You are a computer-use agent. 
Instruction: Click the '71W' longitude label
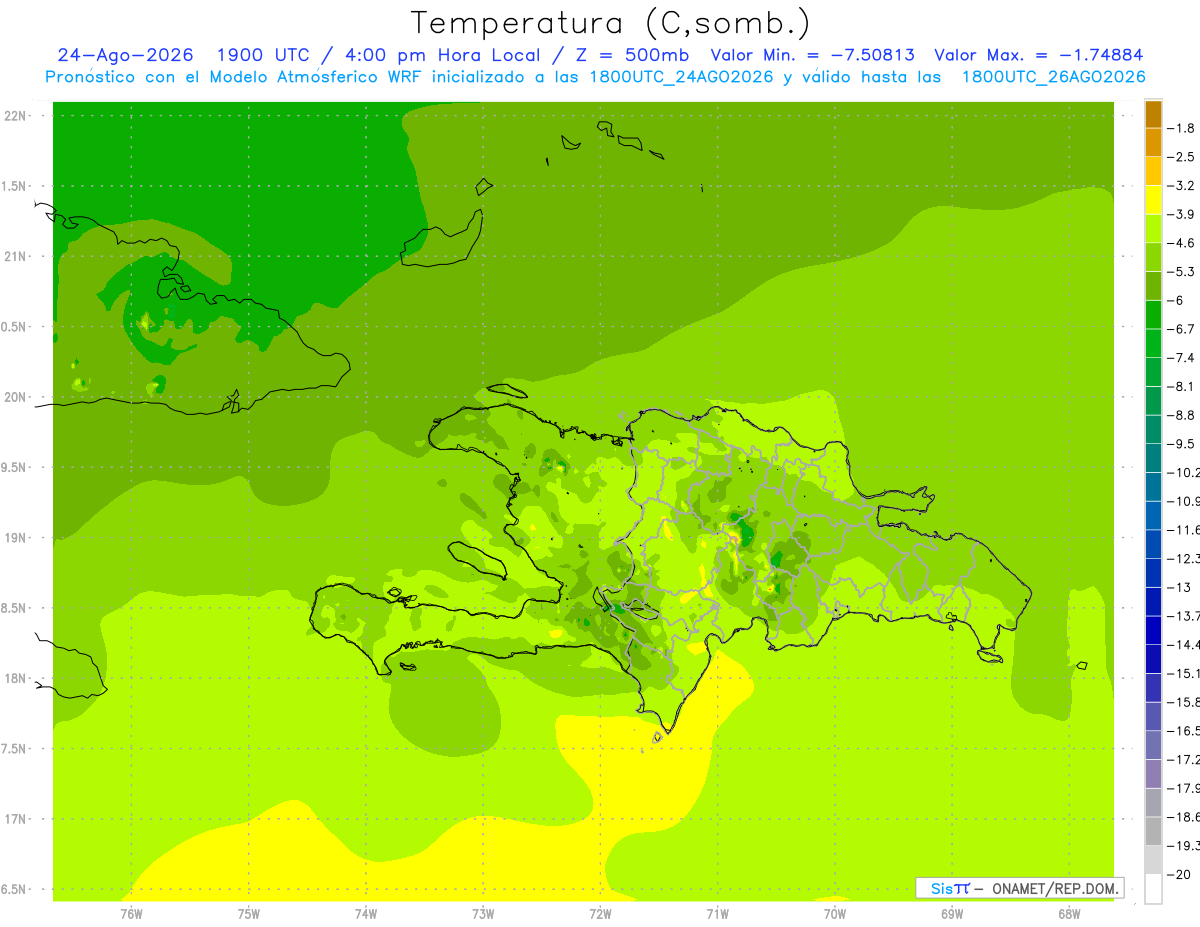point(717,914)
